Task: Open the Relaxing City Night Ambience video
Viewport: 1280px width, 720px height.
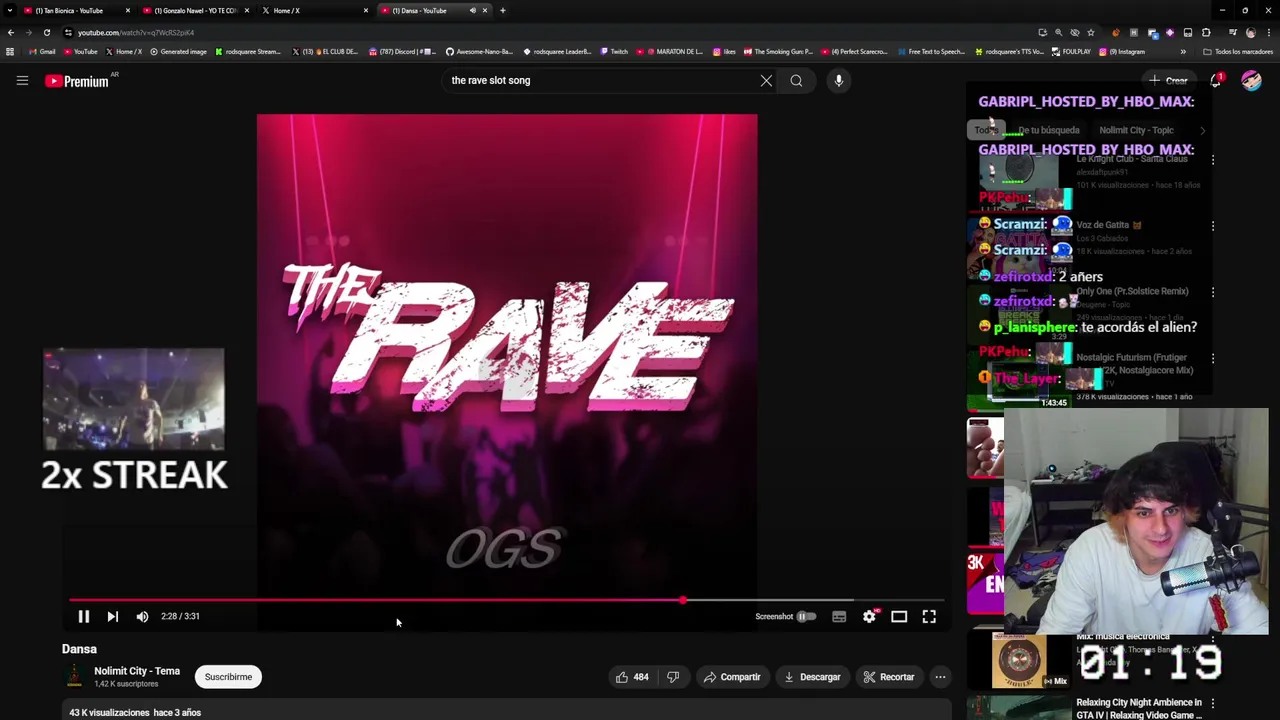Action: click(x=1138, y=709)
